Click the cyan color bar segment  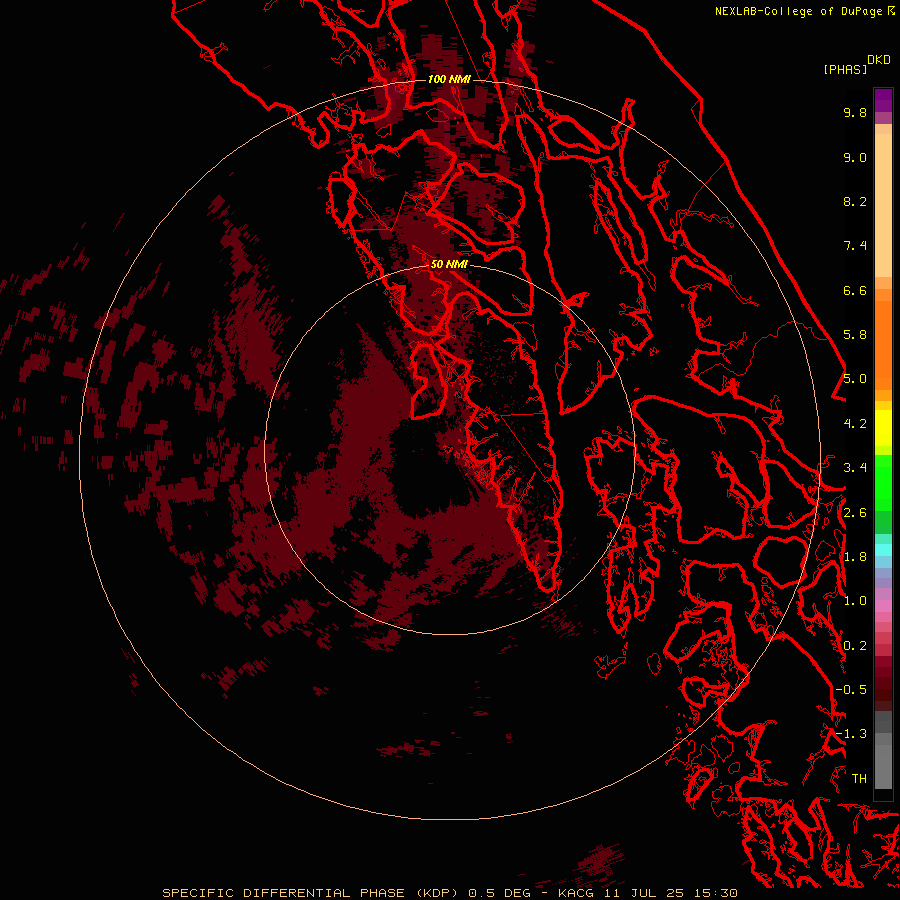coord(883,550)
